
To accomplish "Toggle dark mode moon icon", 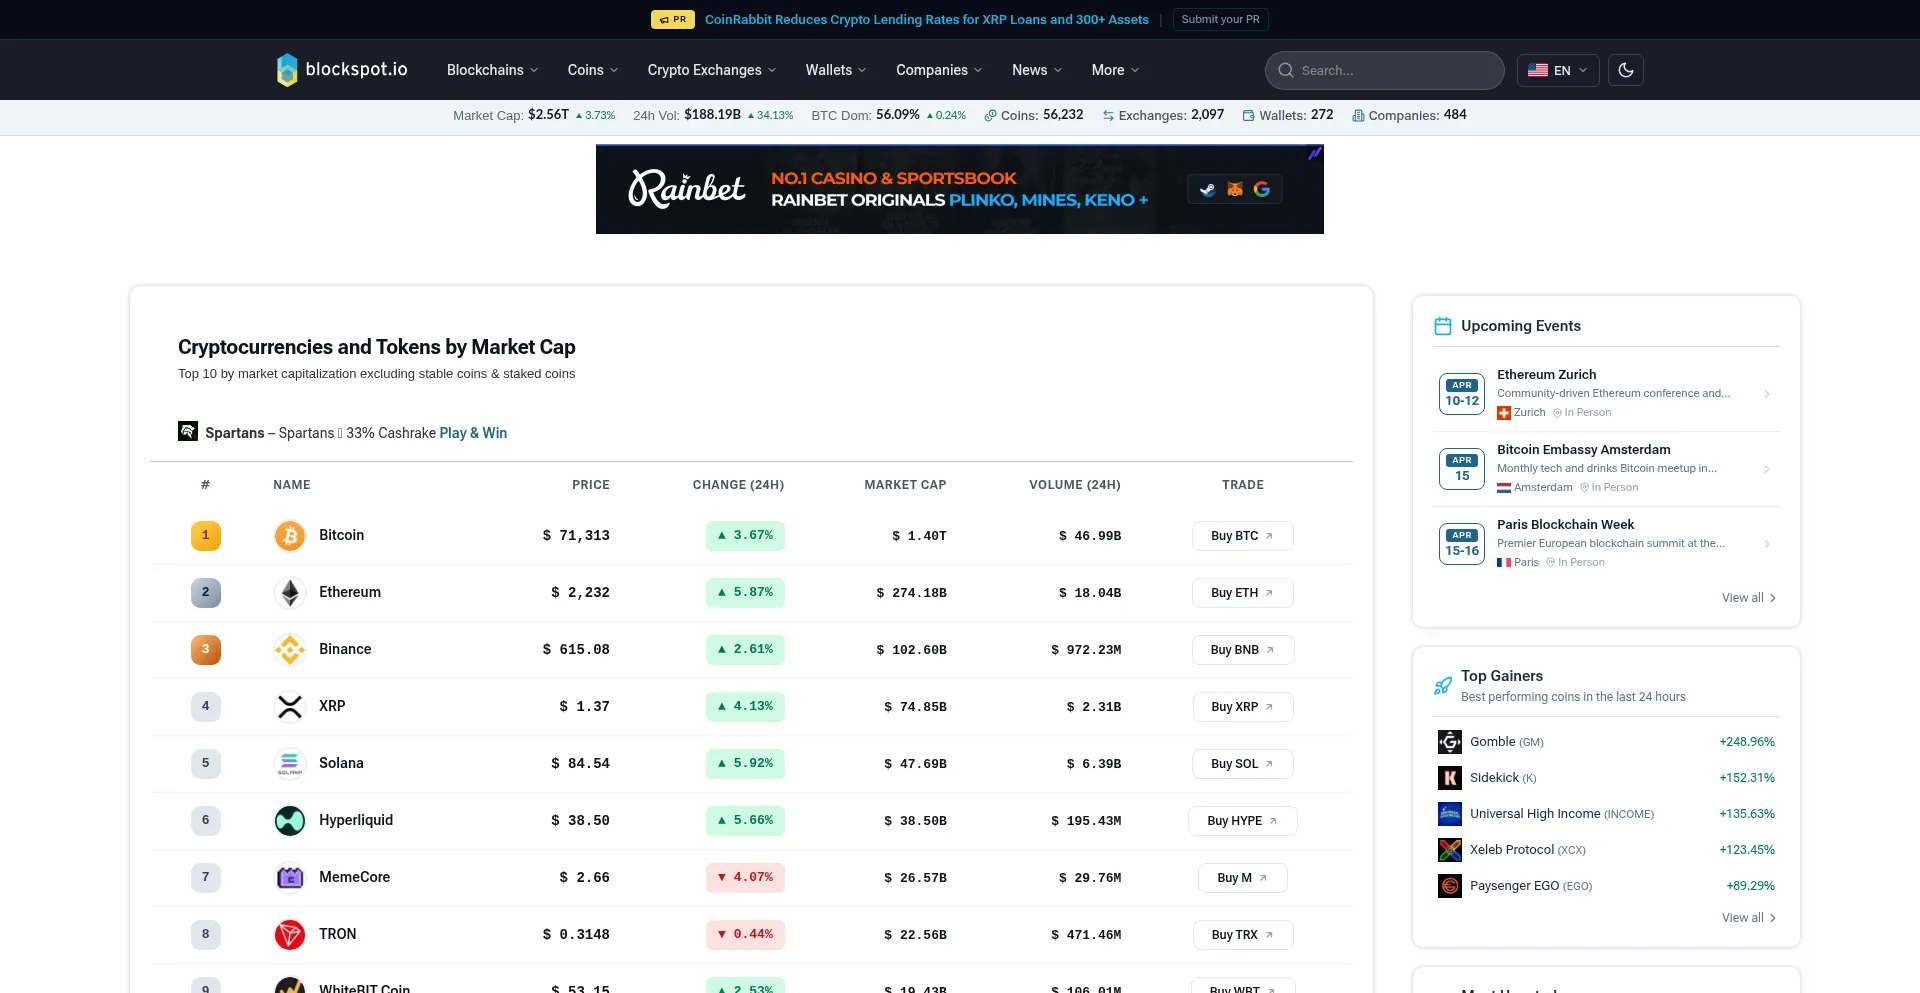I will pyautogui.click(x=1626, y=70).
